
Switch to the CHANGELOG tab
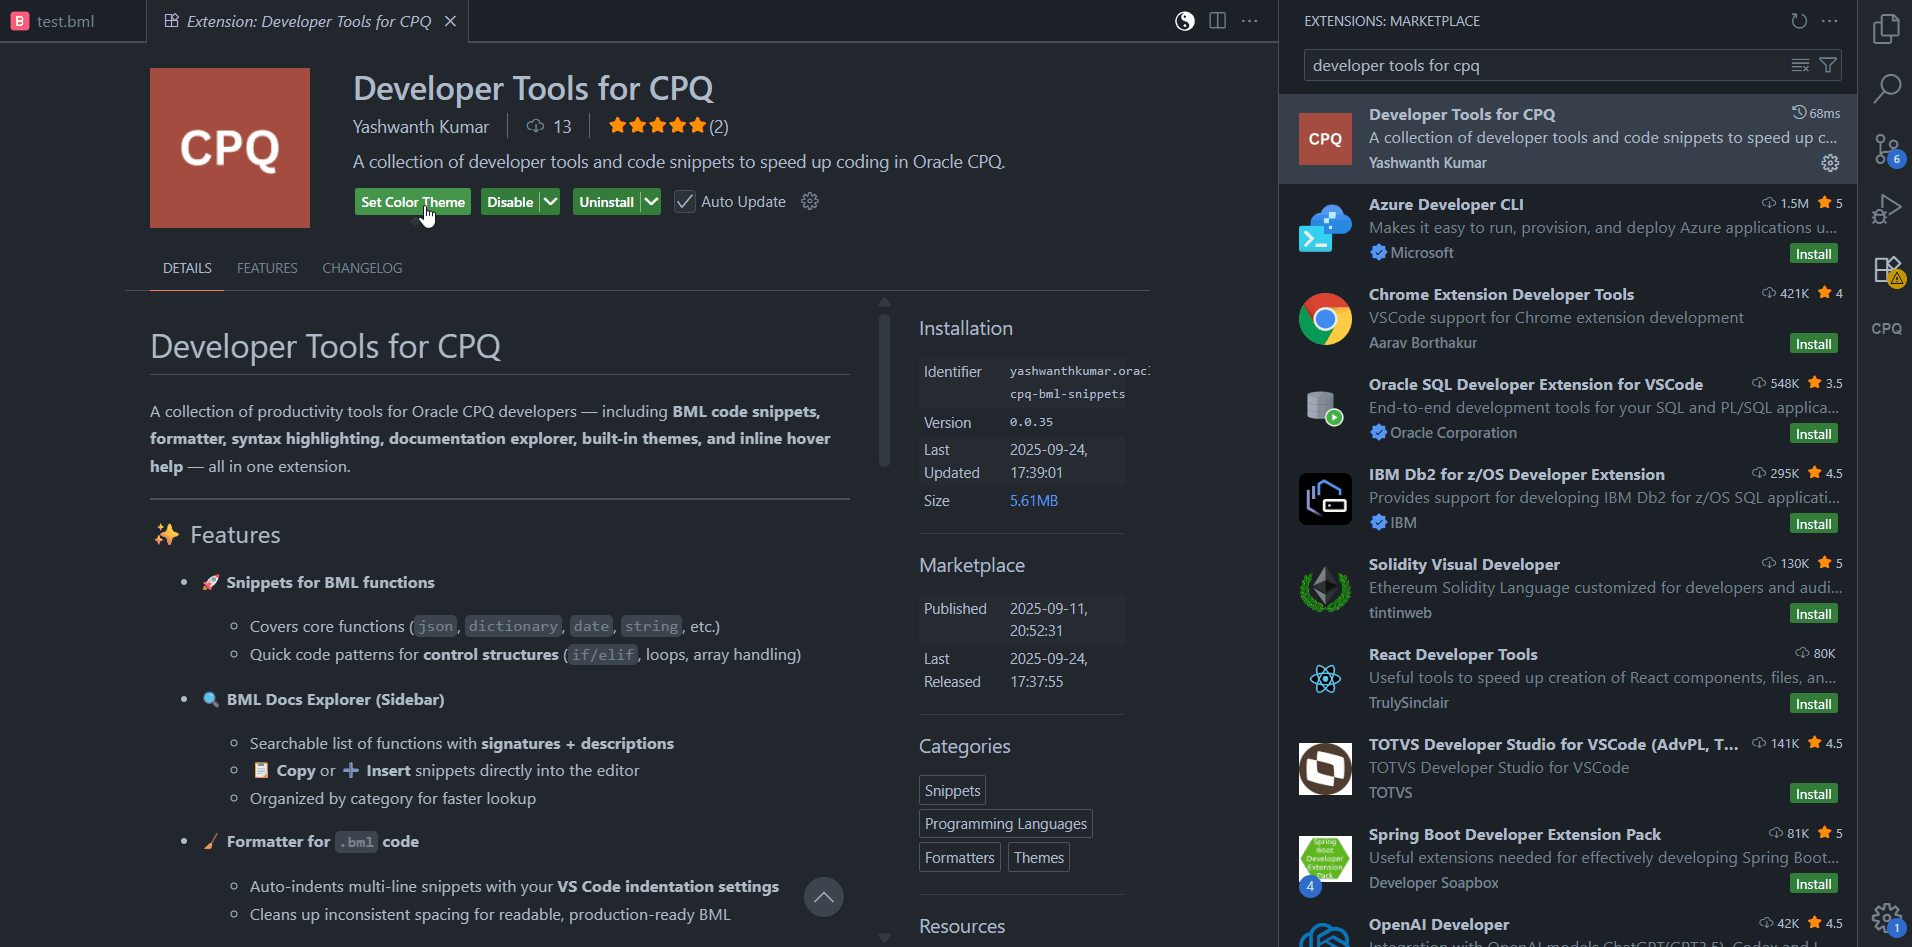(x=362, y=268)
